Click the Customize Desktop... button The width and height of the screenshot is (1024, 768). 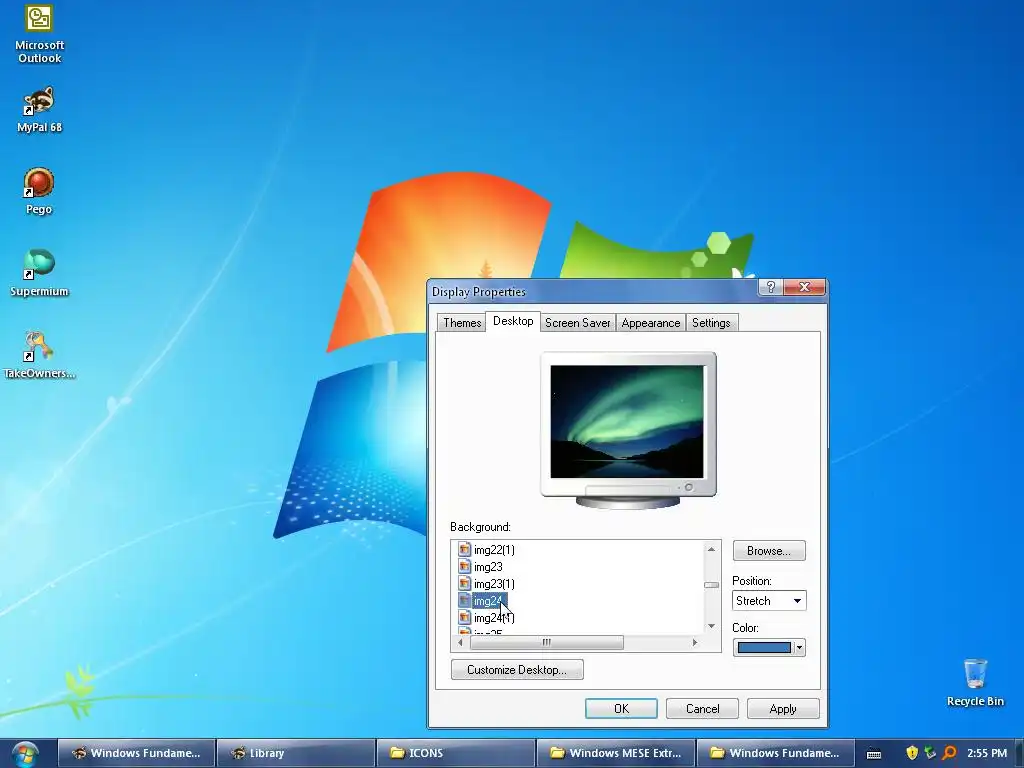[x=517, y=669]
